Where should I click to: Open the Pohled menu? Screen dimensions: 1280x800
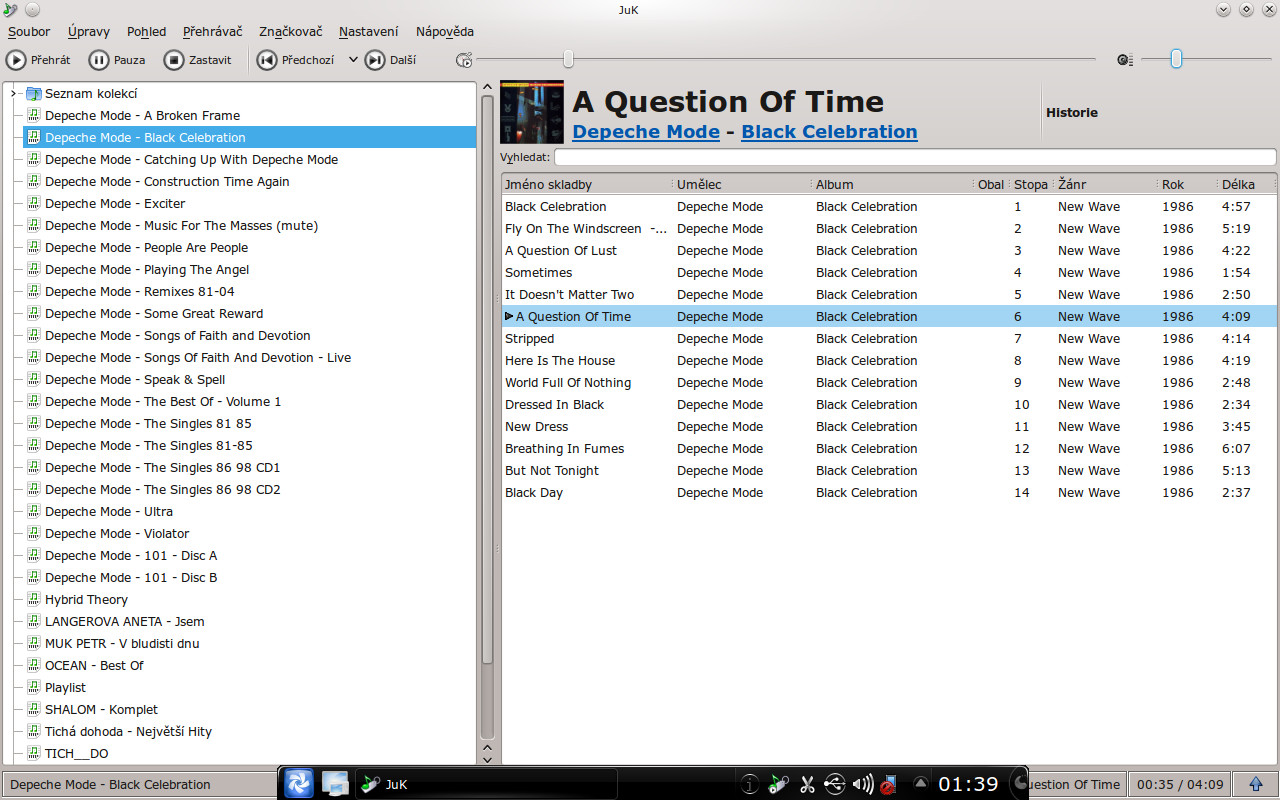click(x=147, y=31)
